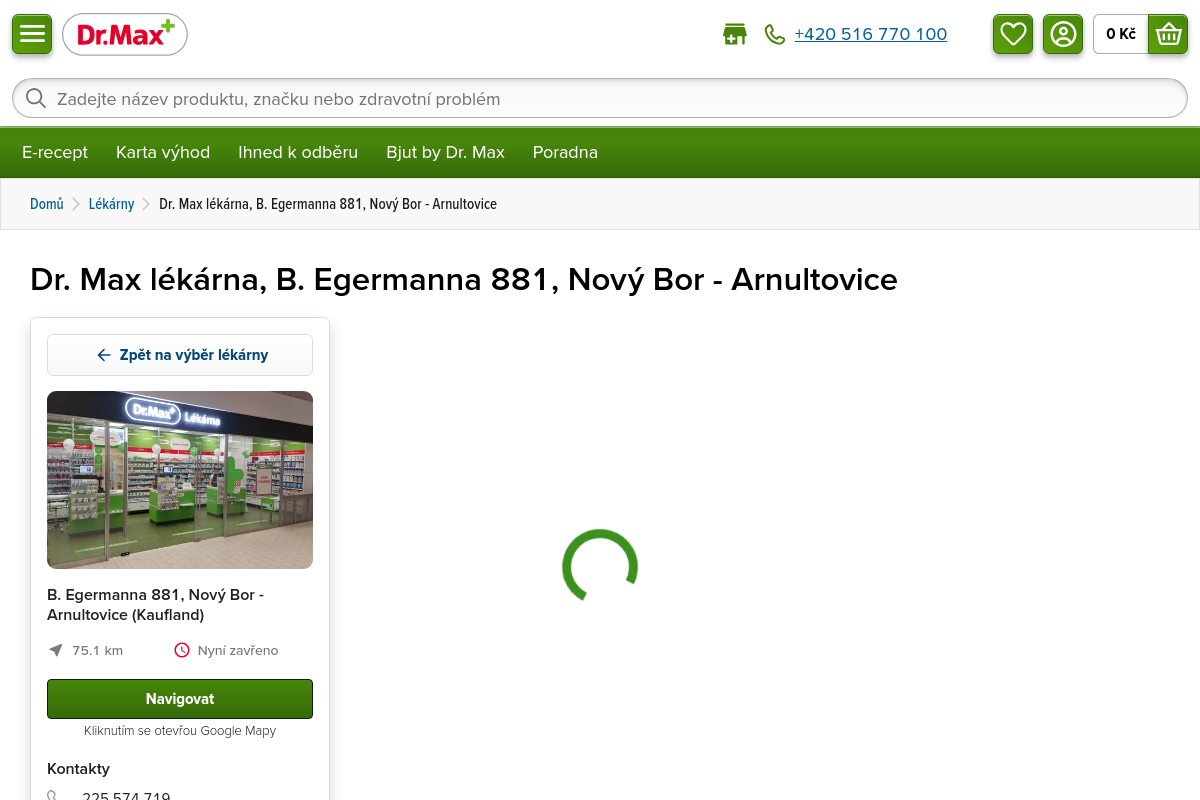
Task: Open Ihned k odběru menu item
Action: click(x=298, y=152)
